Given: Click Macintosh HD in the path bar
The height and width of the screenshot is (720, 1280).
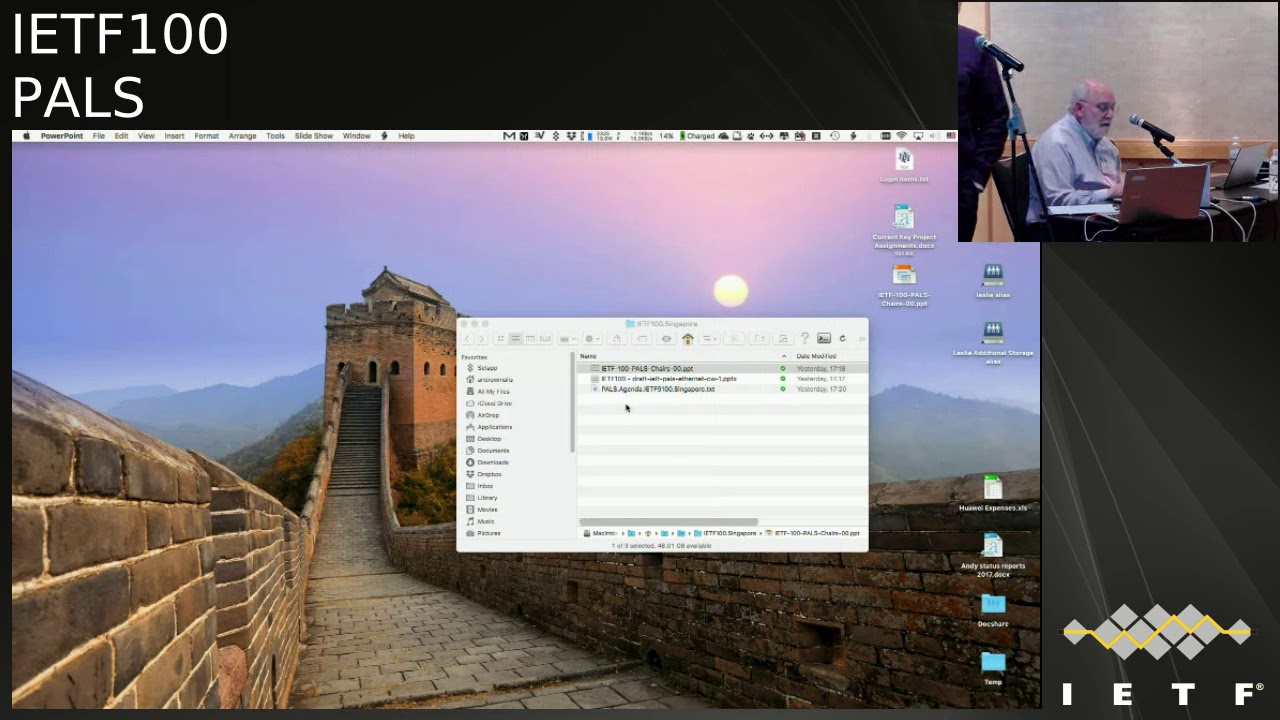Looking at the screenshot, I should point(600,533).
